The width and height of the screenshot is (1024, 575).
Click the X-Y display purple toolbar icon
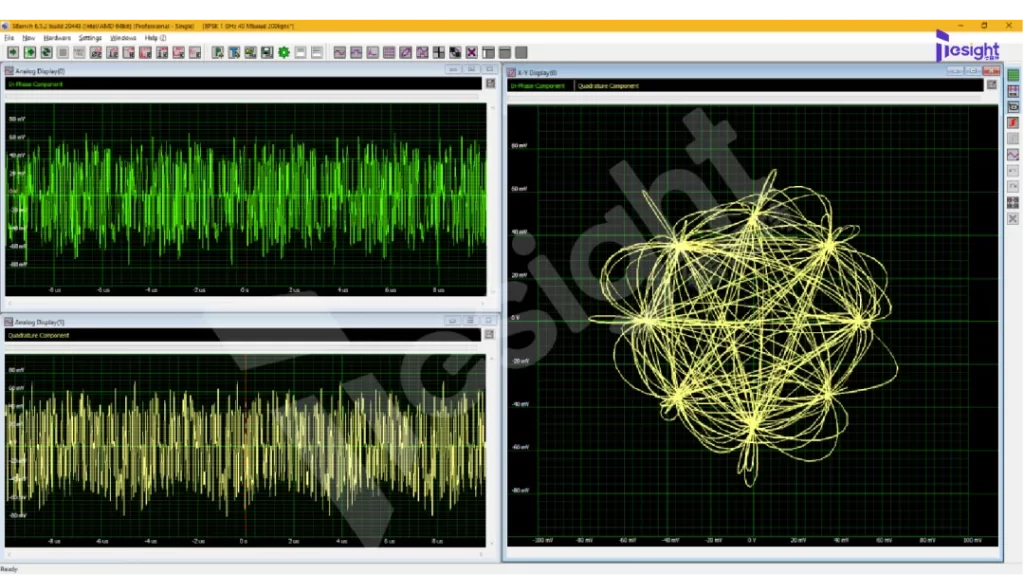(423, 52)
